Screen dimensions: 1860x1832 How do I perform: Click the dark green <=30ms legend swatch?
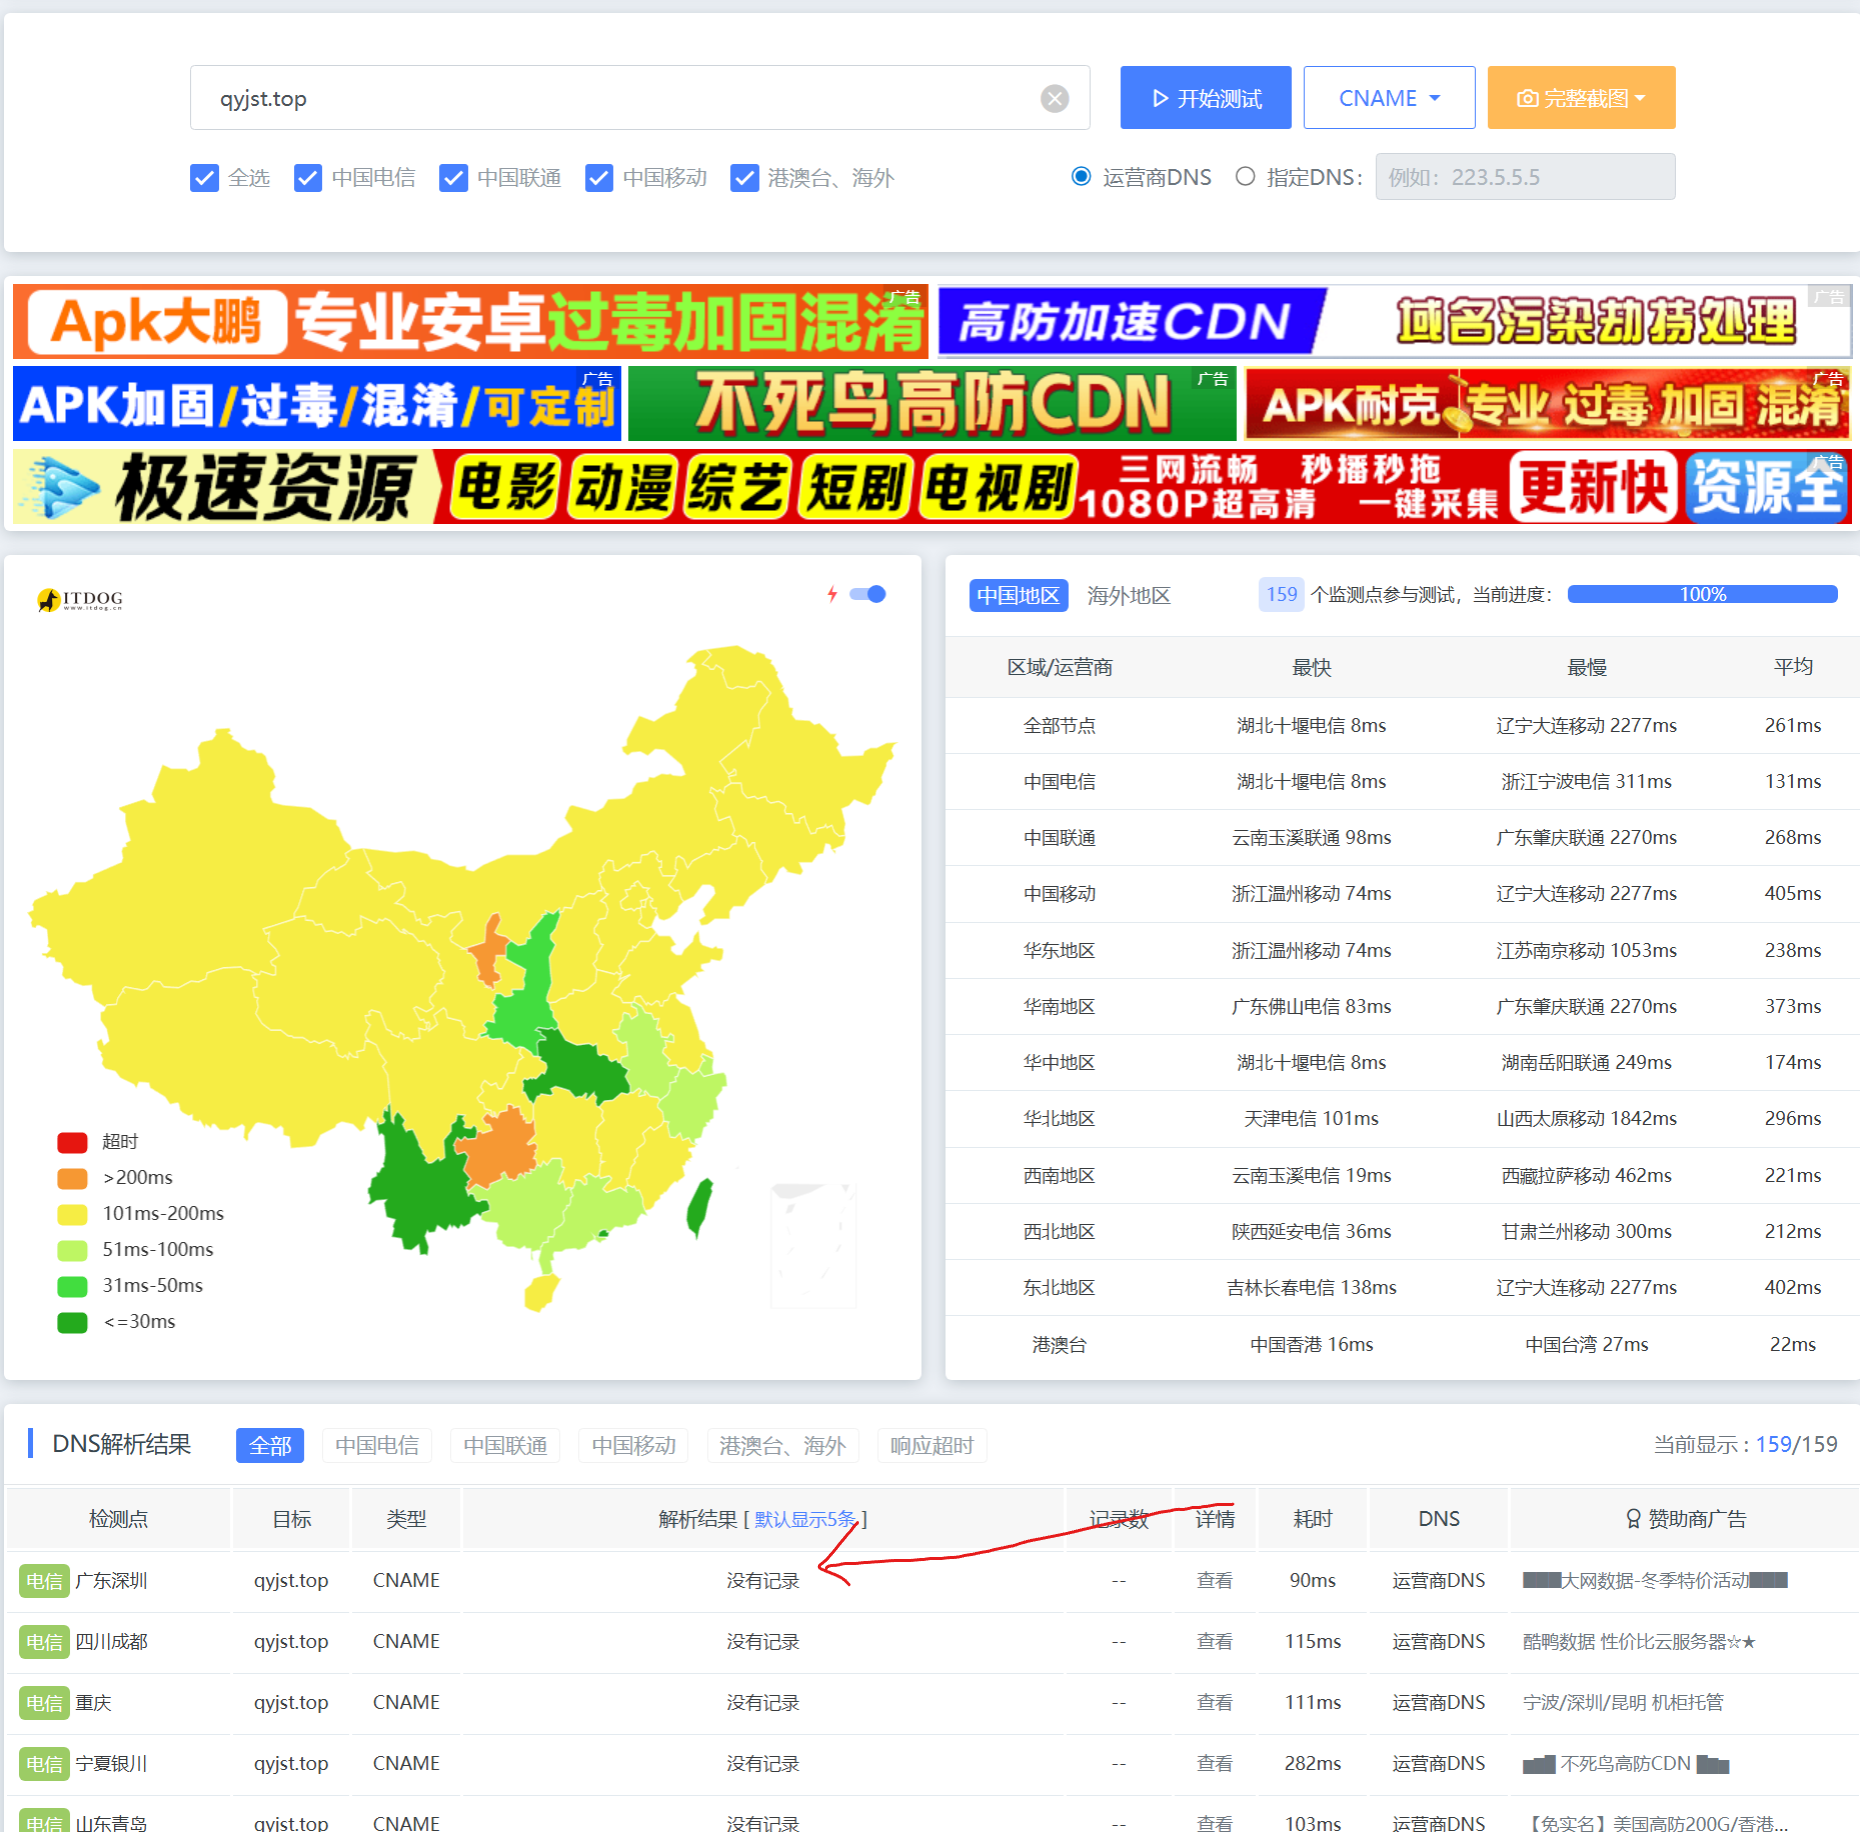coord(72,1322)
